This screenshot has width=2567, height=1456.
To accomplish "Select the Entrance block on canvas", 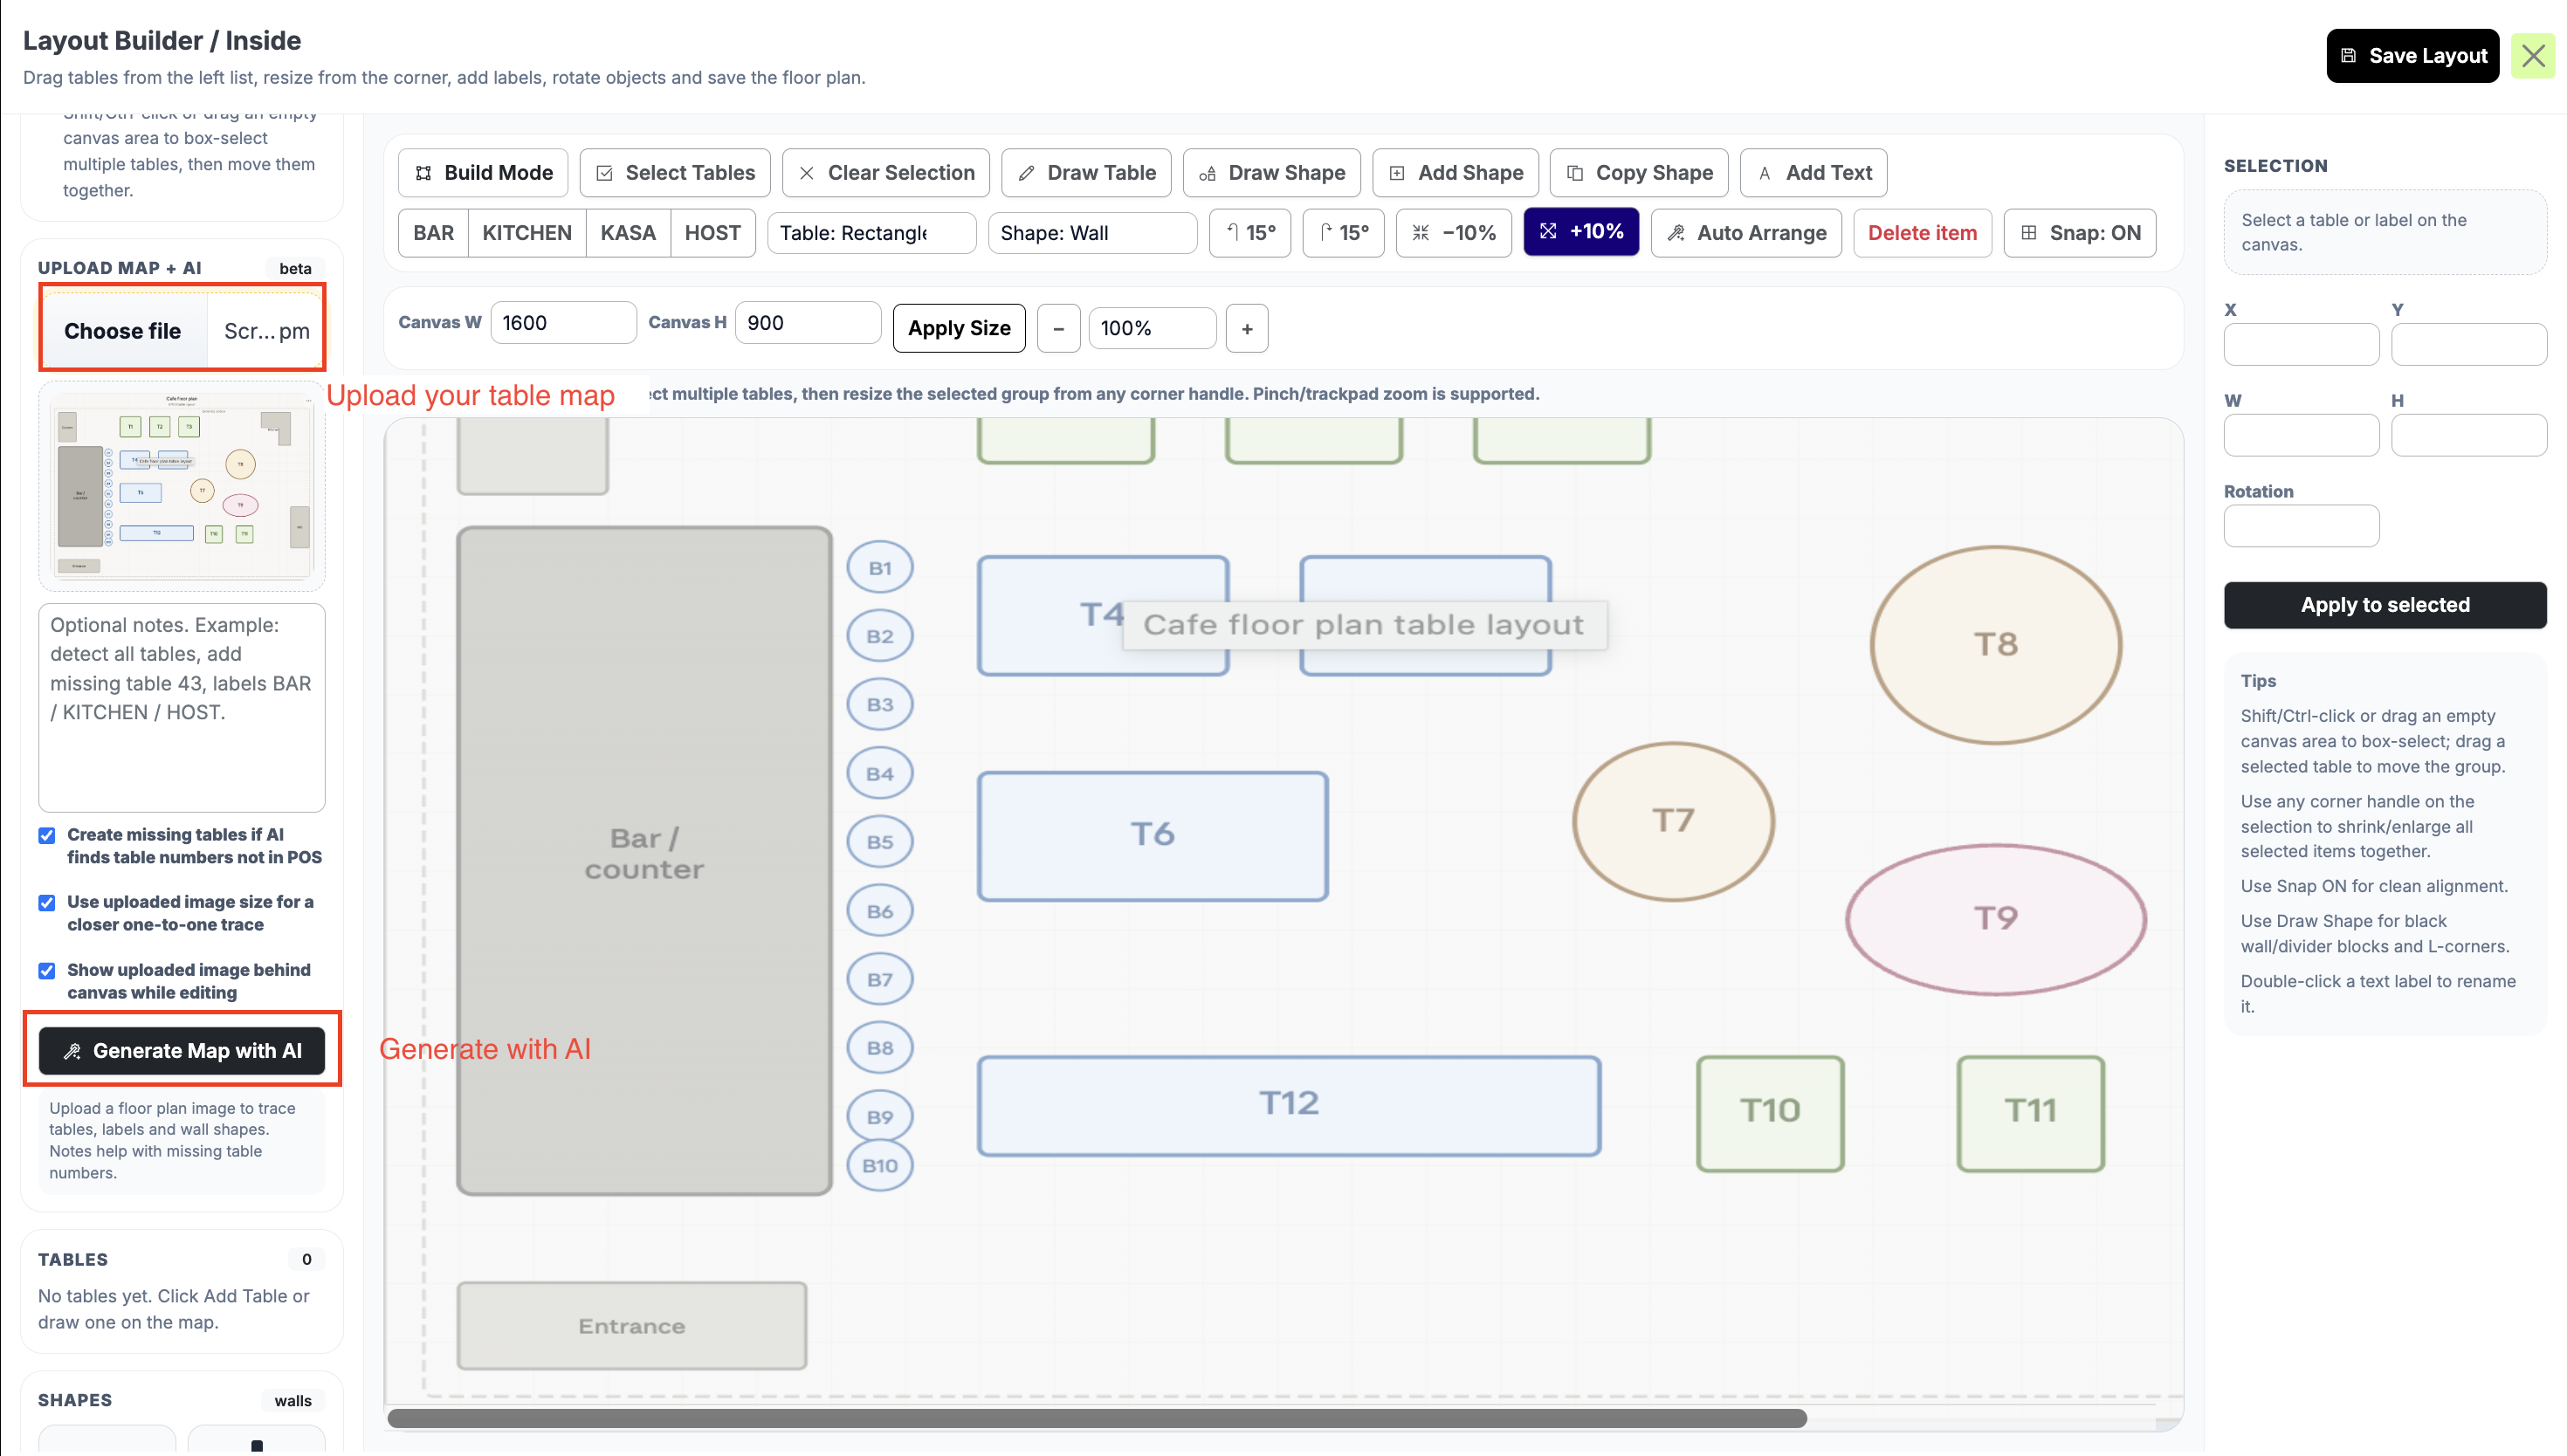I will click(632, 1325).
